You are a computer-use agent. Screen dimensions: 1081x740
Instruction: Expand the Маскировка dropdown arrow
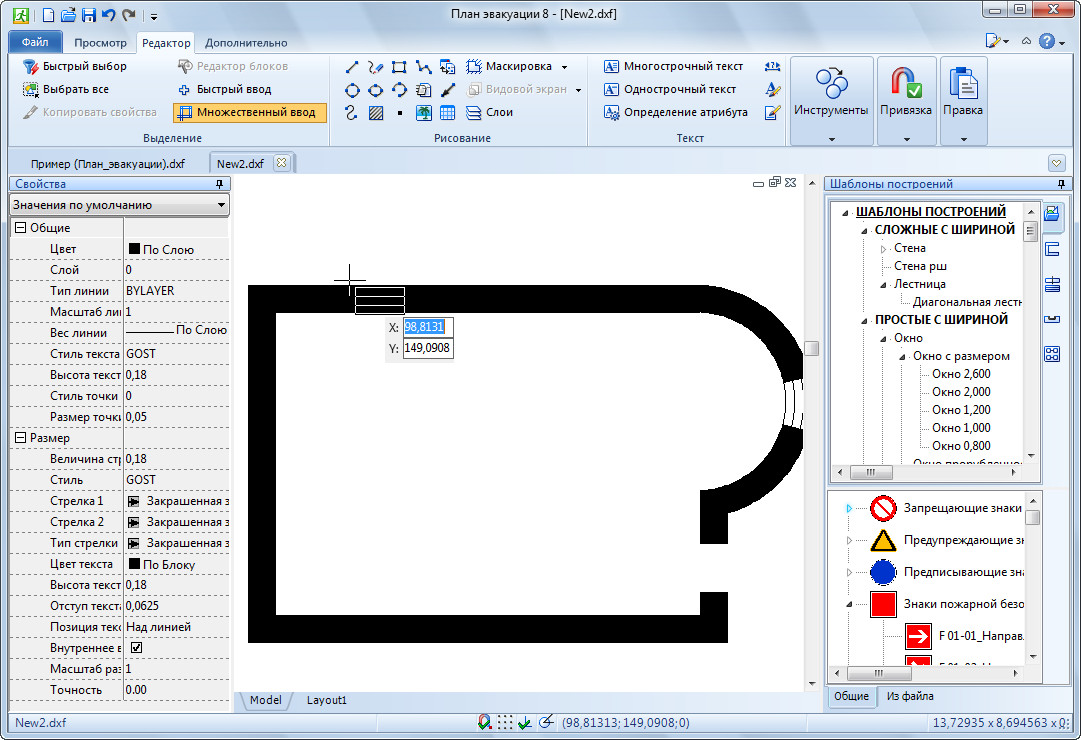tap(564, 67)
